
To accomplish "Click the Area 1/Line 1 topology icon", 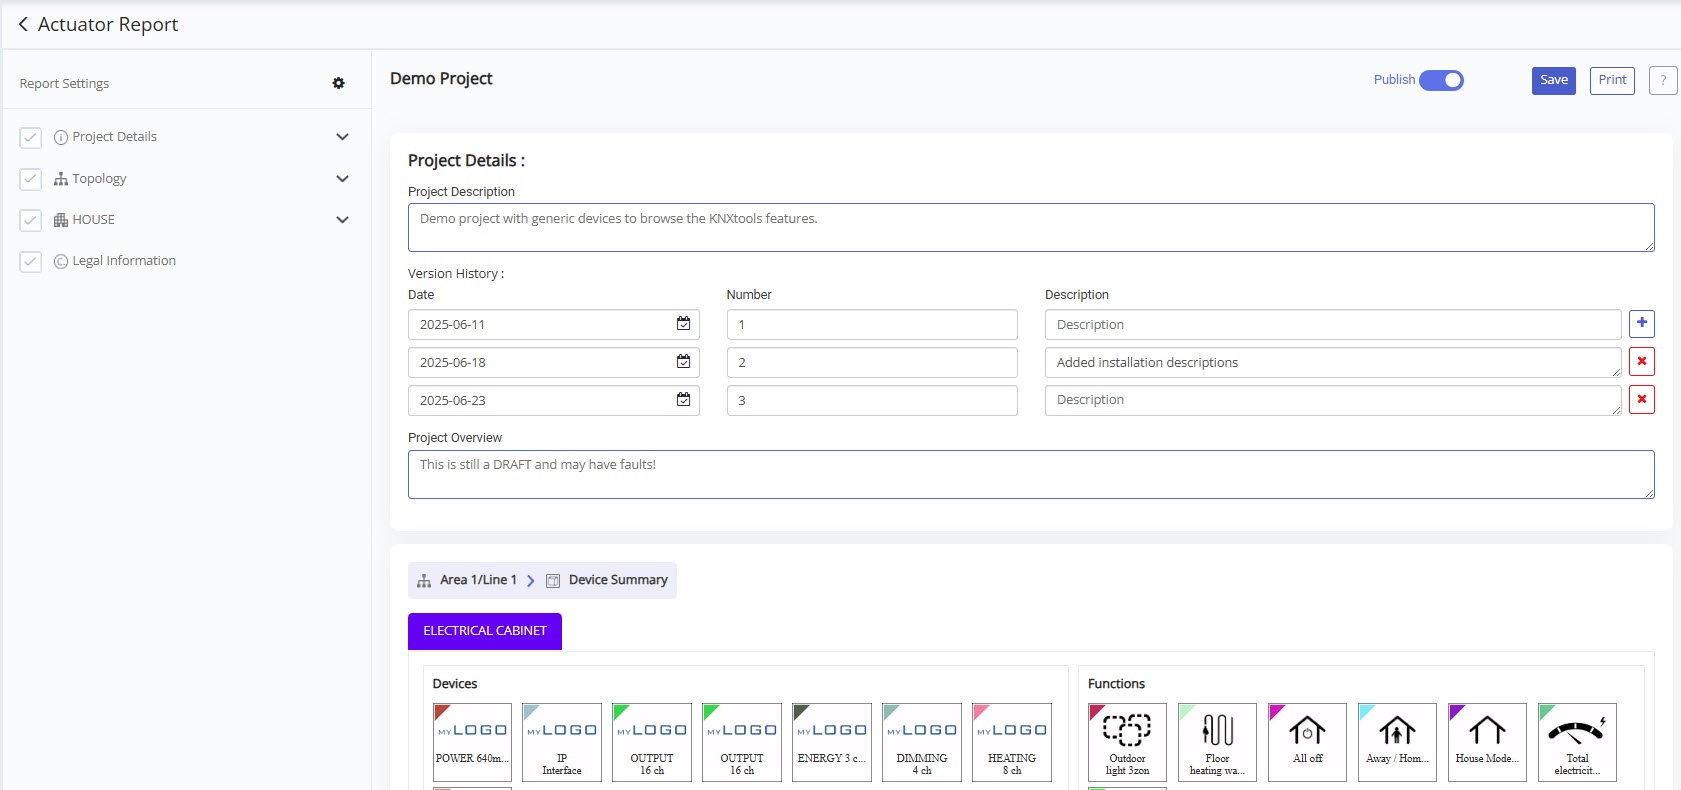I will point(424,580).
